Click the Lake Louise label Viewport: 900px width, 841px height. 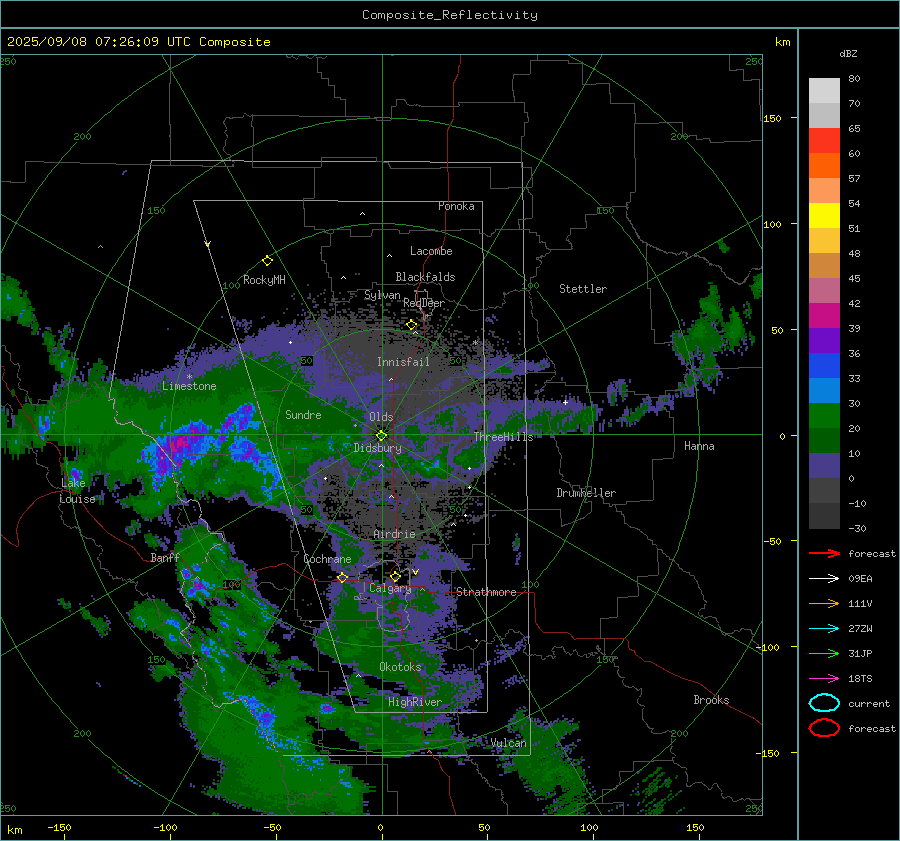[77, 491]
